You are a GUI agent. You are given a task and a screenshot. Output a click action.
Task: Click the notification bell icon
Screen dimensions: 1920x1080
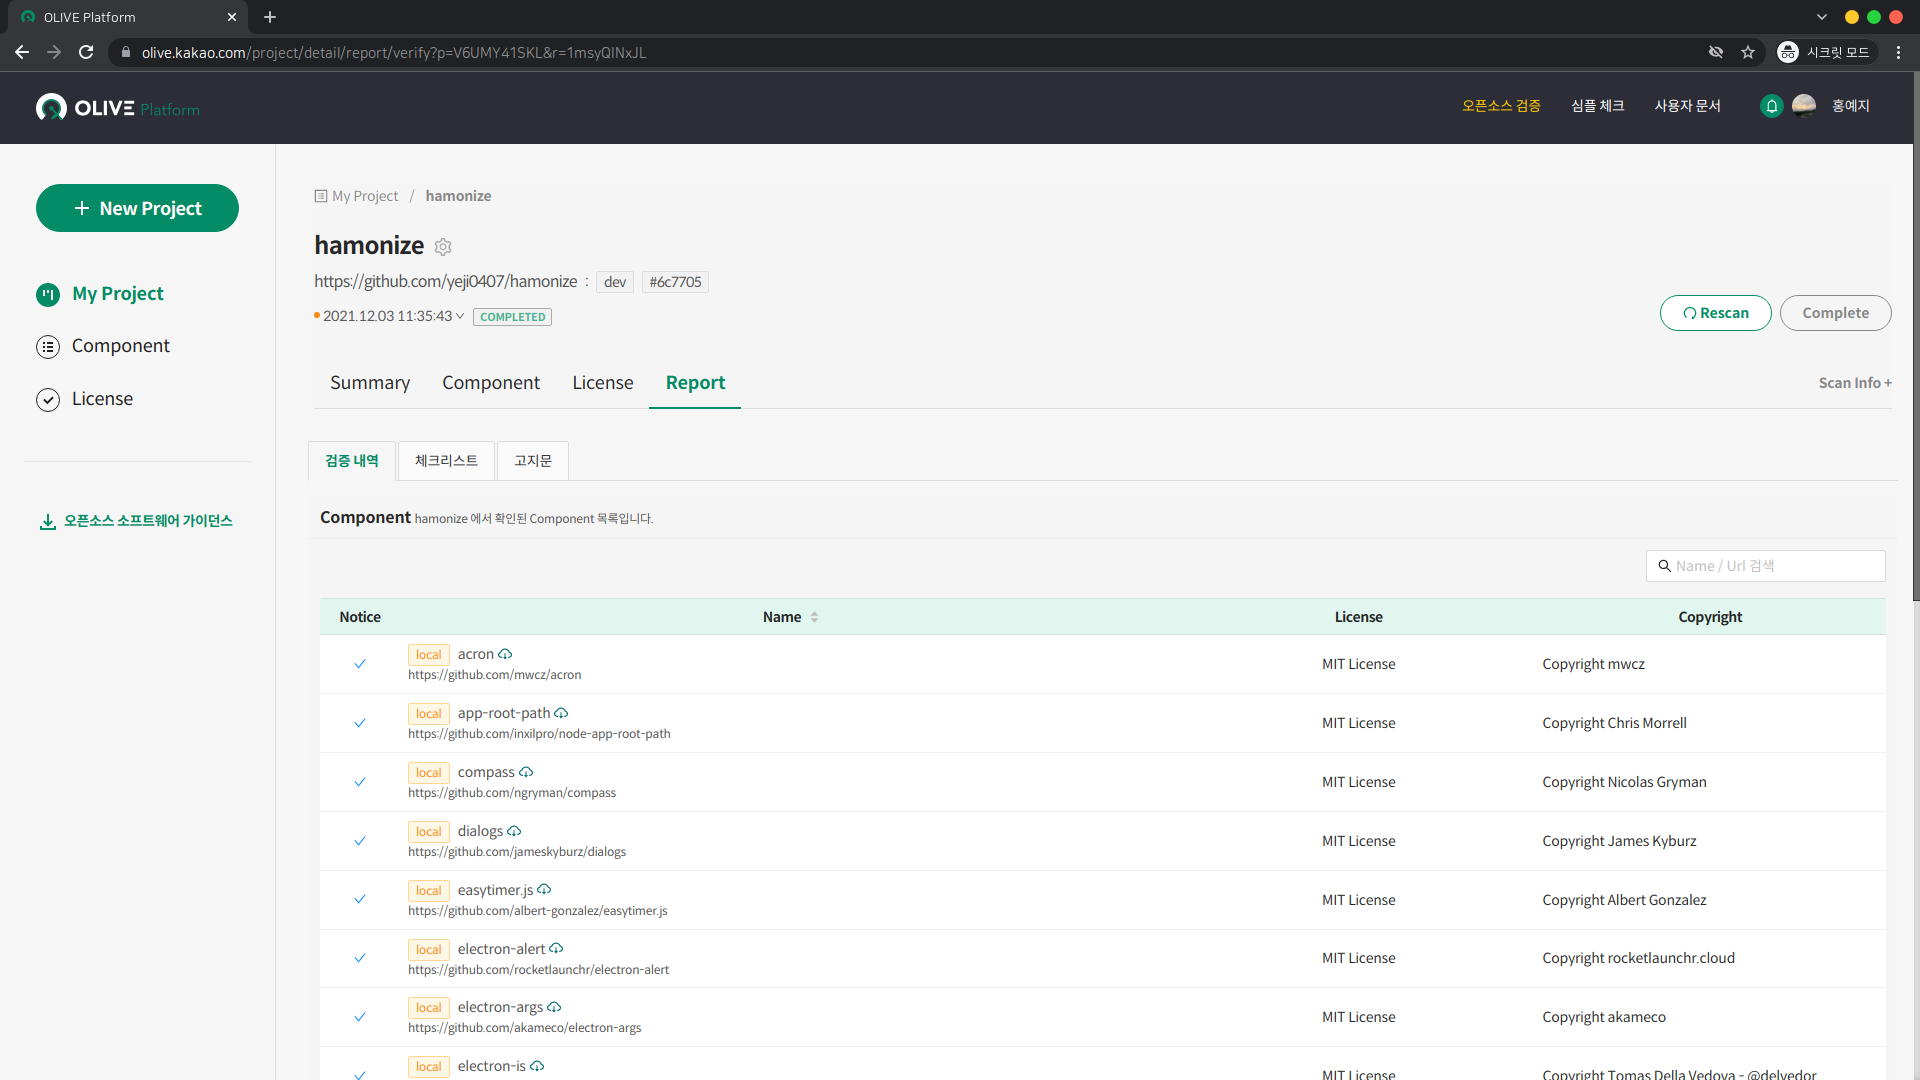tap(1771, 106)
